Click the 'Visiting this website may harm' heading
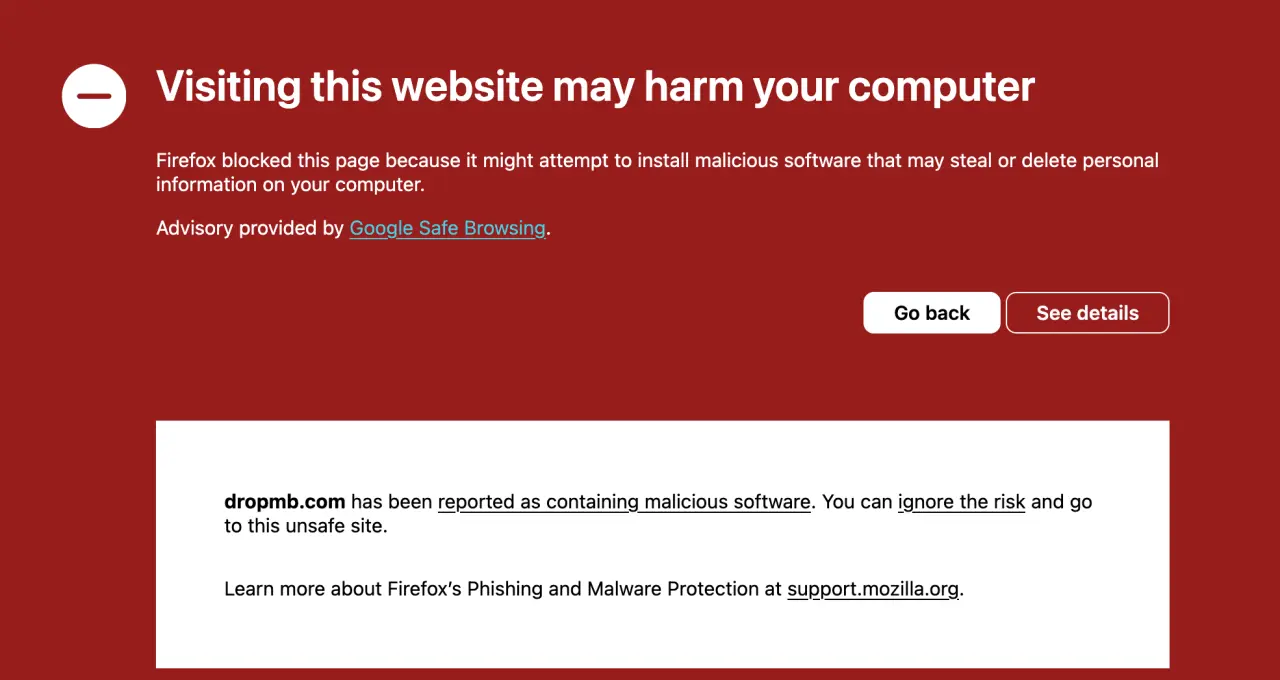This screenshot has height=680, width=1280. point(595,87)
